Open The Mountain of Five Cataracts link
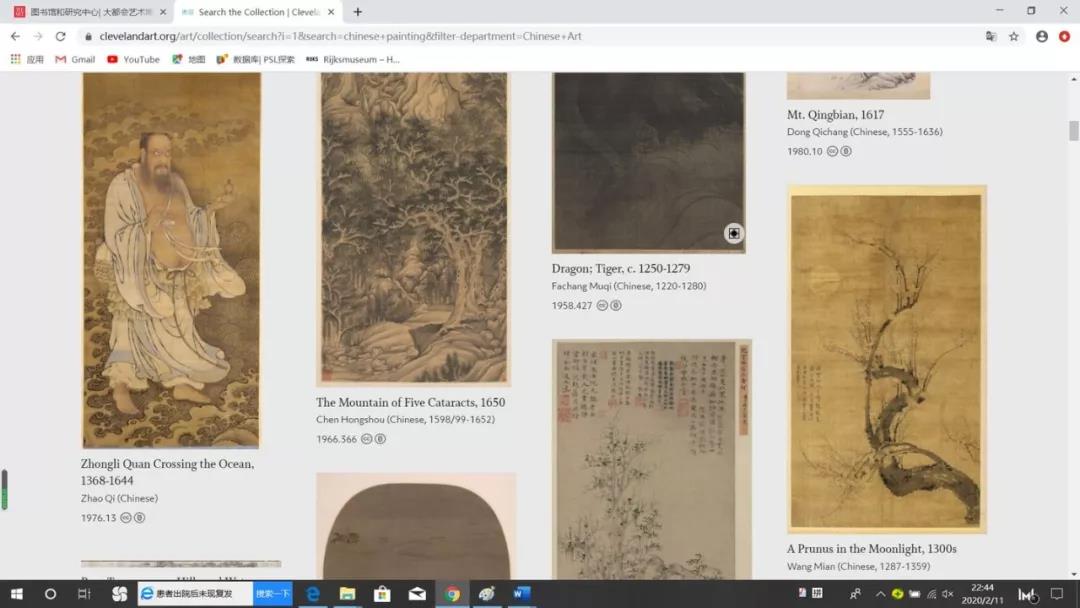Viewport: 1080px width, 608px height. tap(410, 402)
